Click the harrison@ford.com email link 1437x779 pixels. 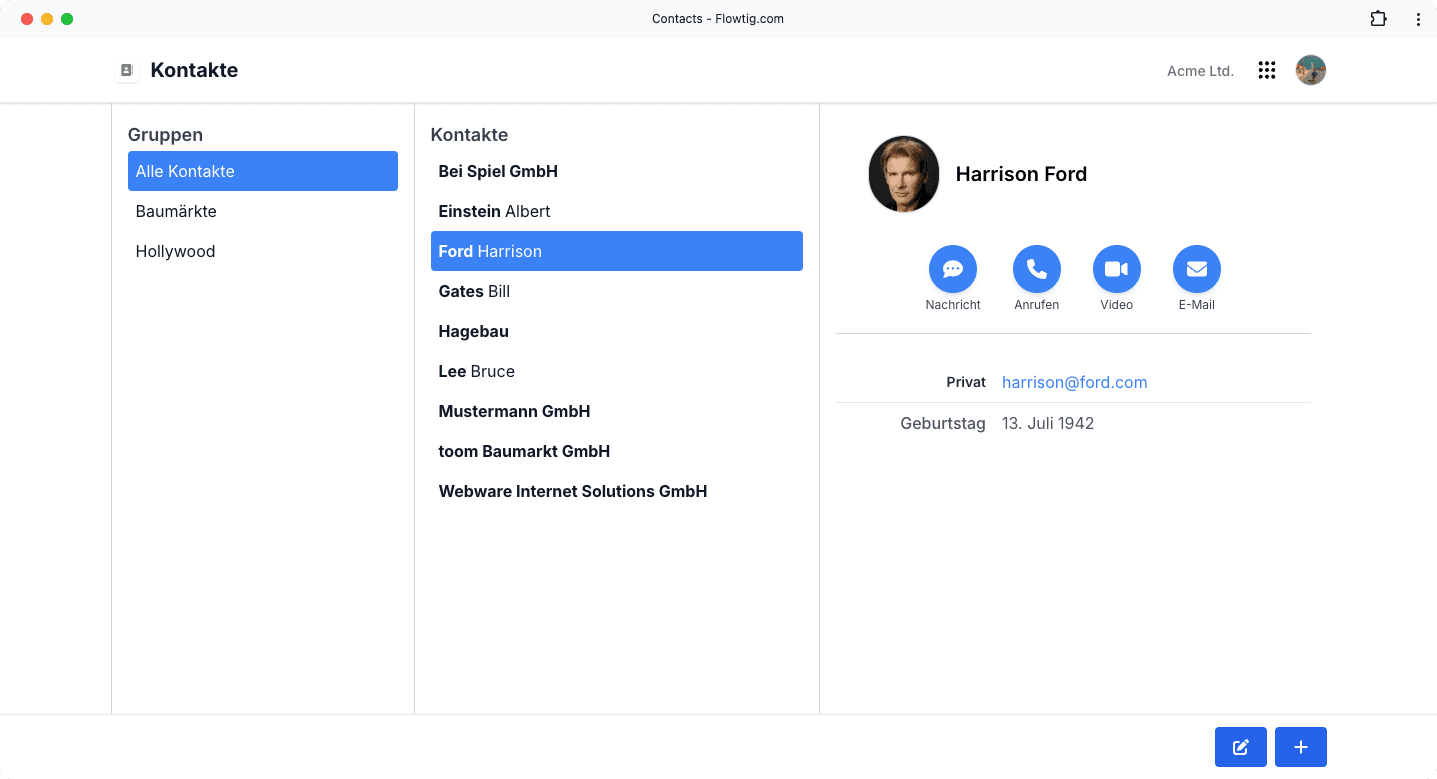1074,382
